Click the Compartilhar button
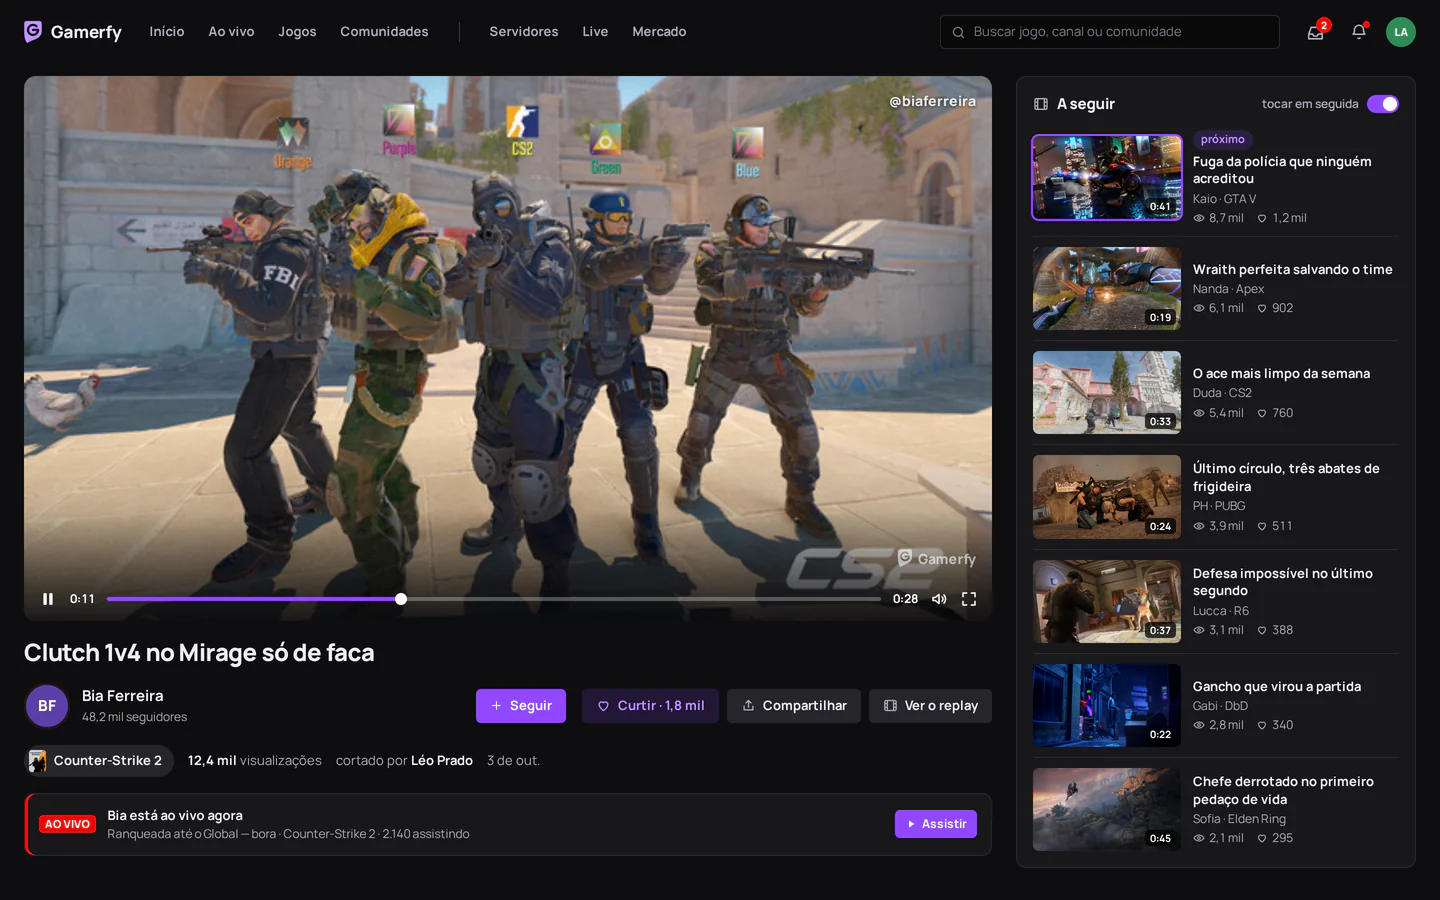This screenshot has width=1440, height=900. (794, 706)
